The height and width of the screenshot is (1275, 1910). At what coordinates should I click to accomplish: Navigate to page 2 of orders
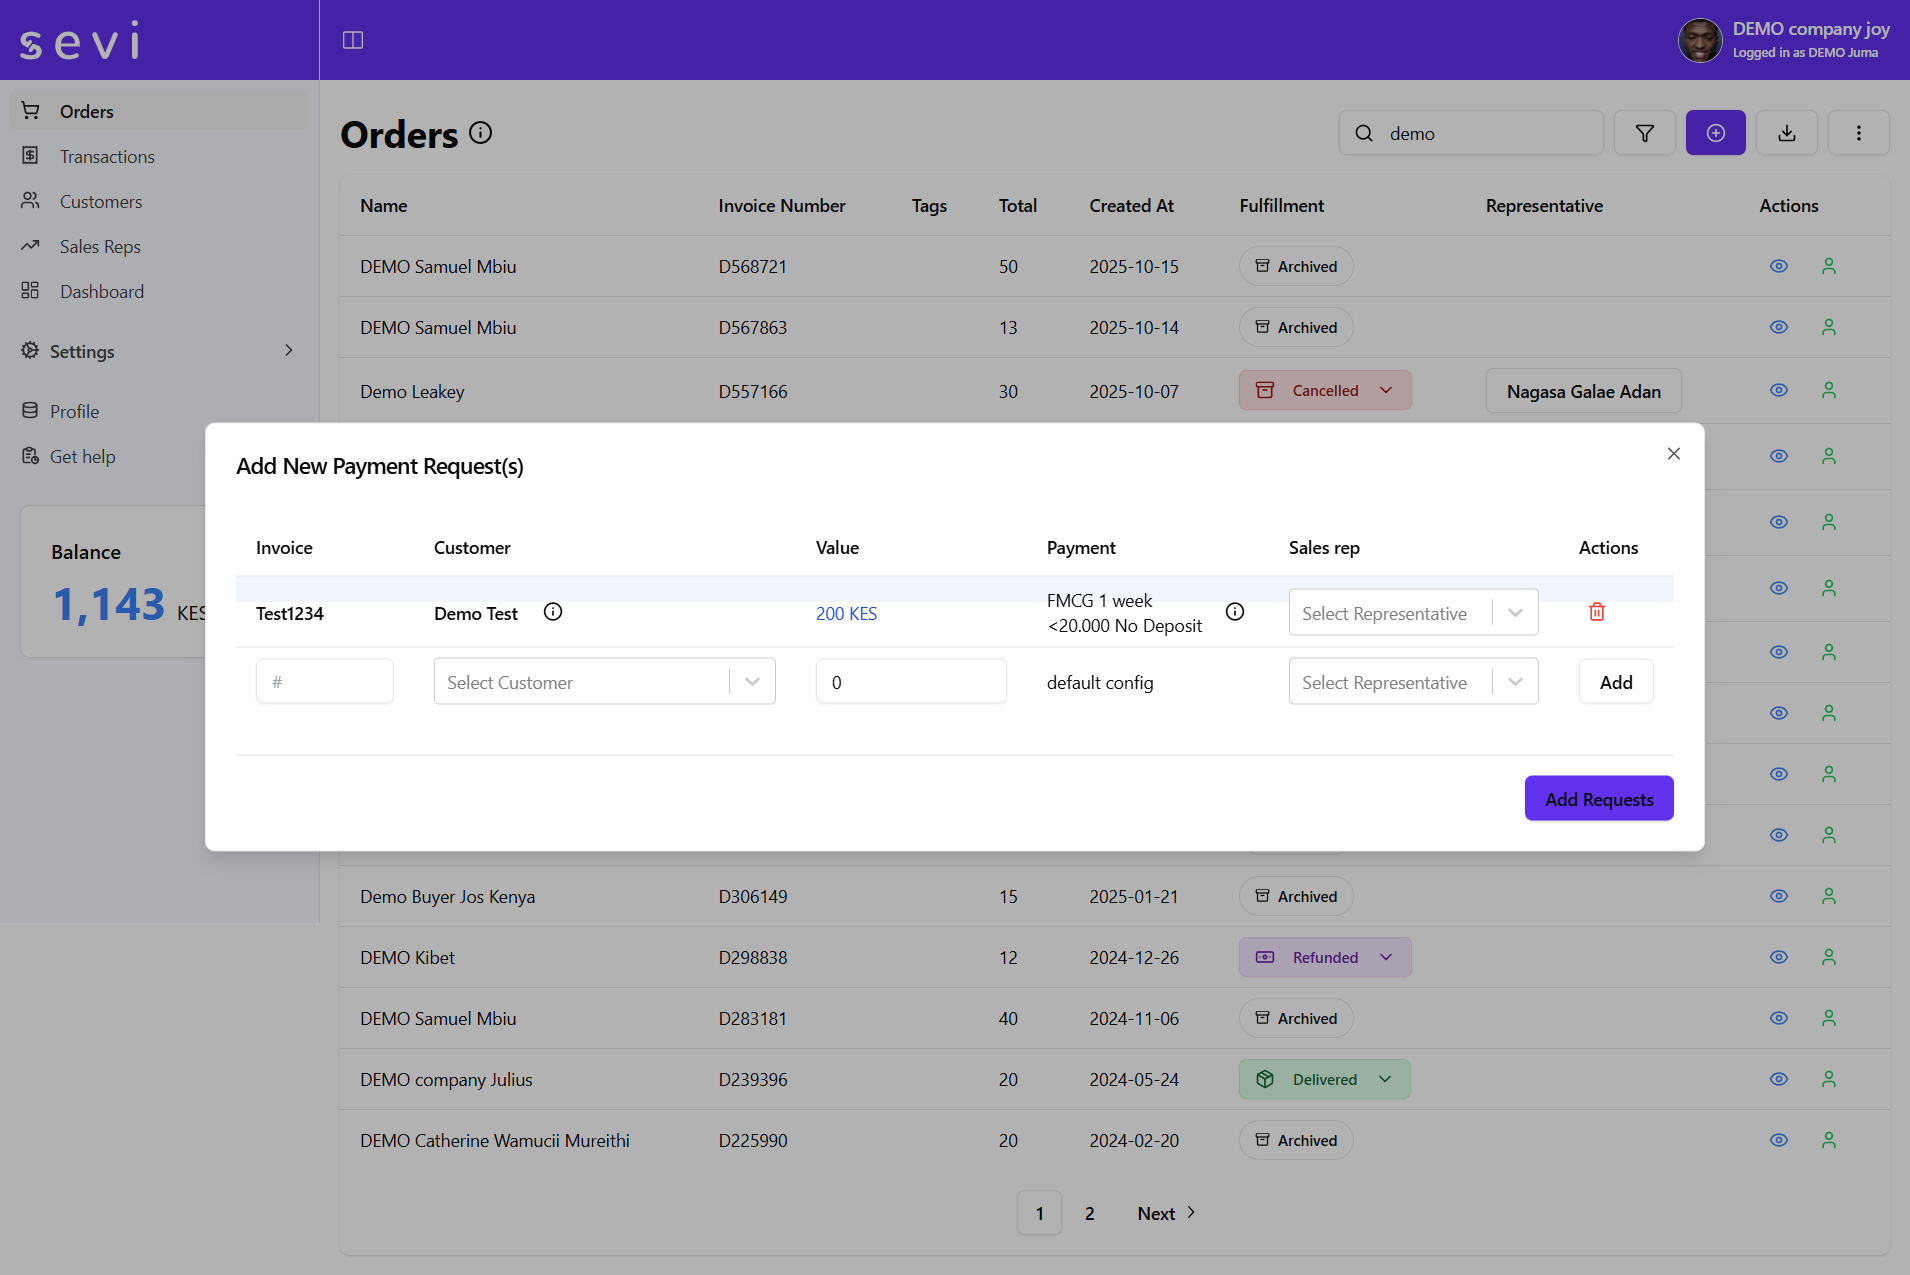click(1089, 1212)
